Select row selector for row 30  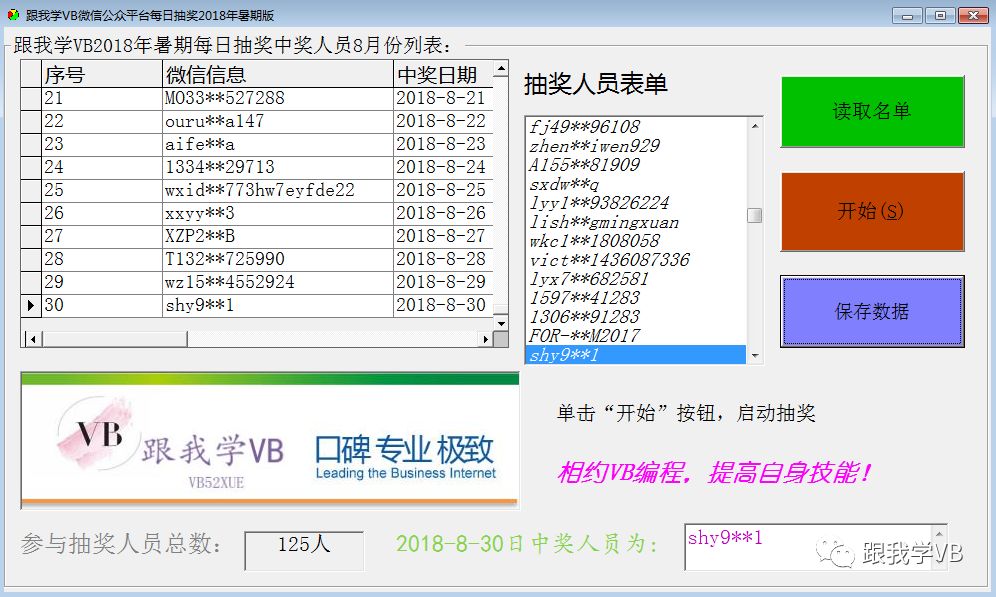(30, 305)
